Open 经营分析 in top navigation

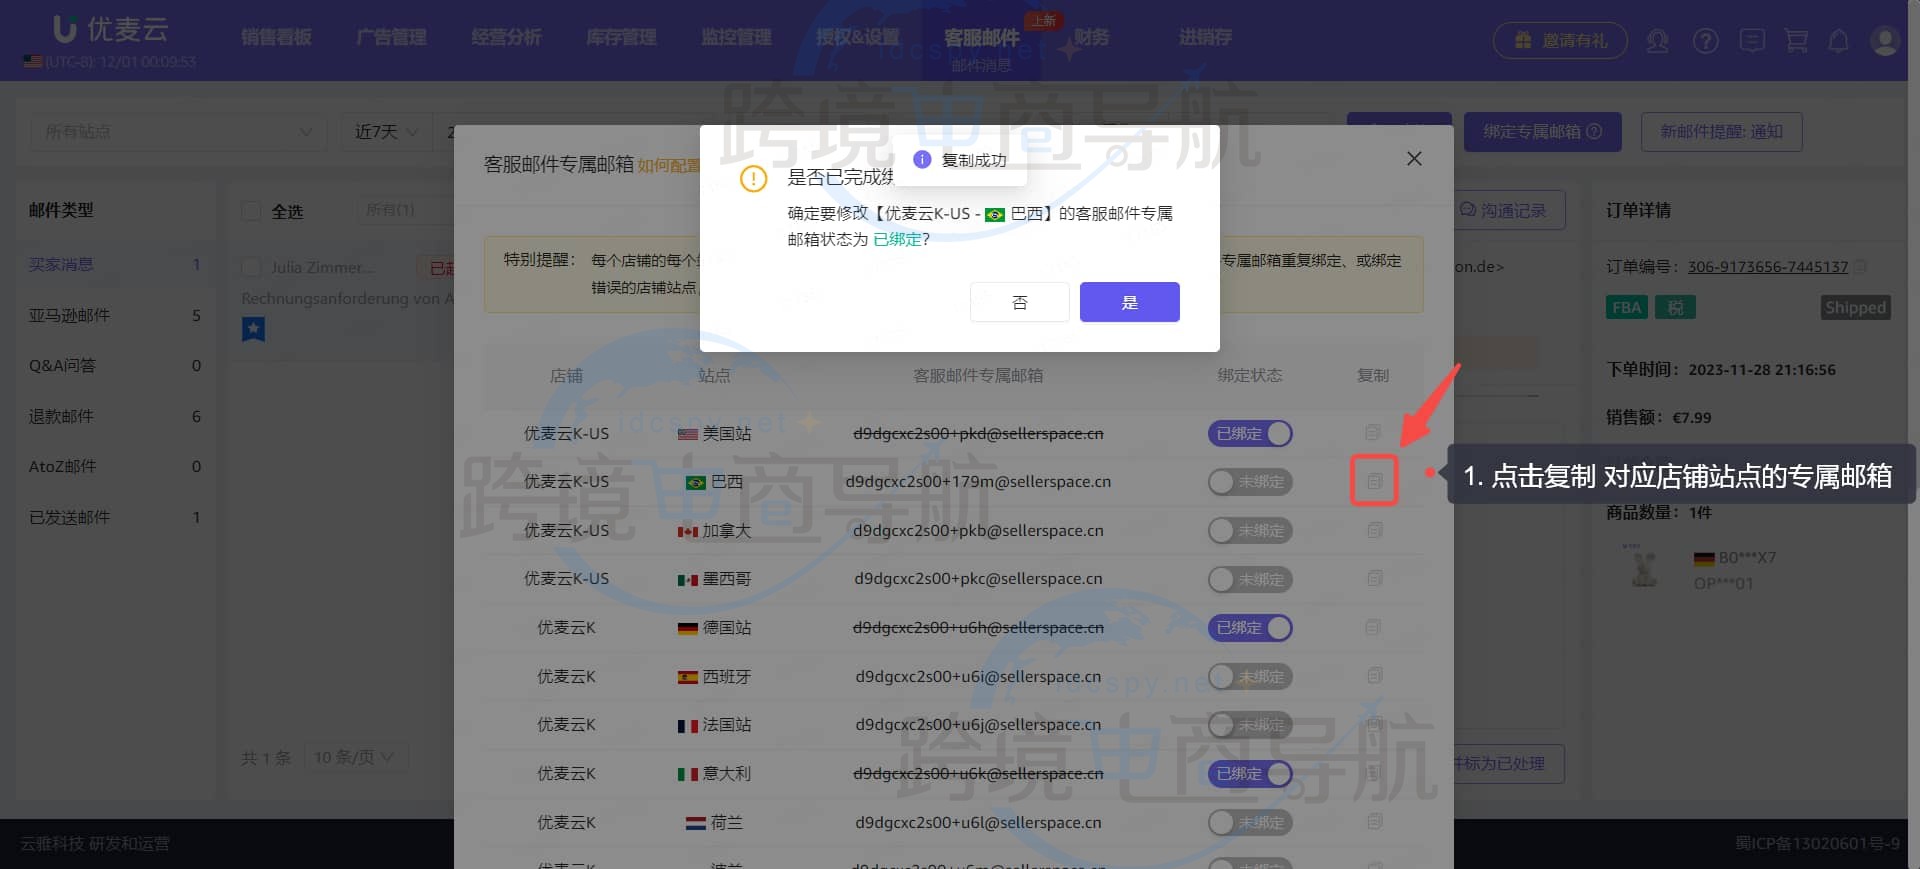tap(506, 37)
